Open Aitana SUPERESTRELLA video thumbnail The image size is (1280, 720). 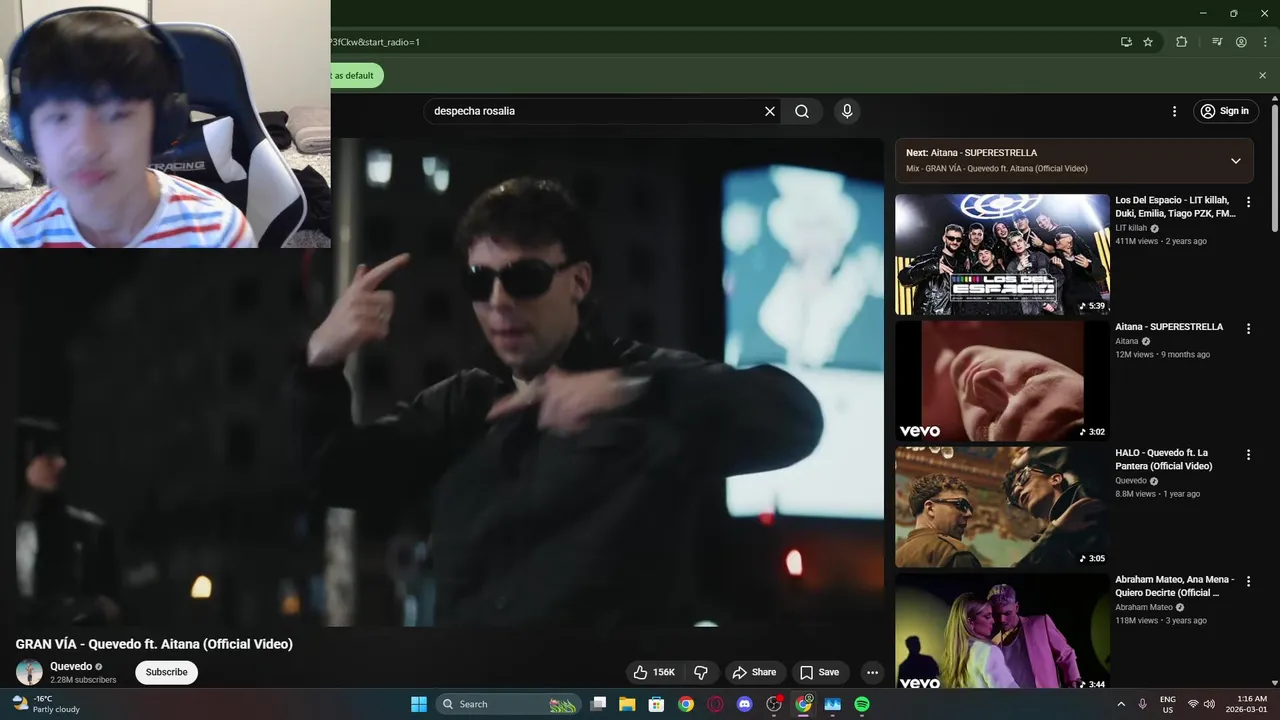(x=1002, y=381)
